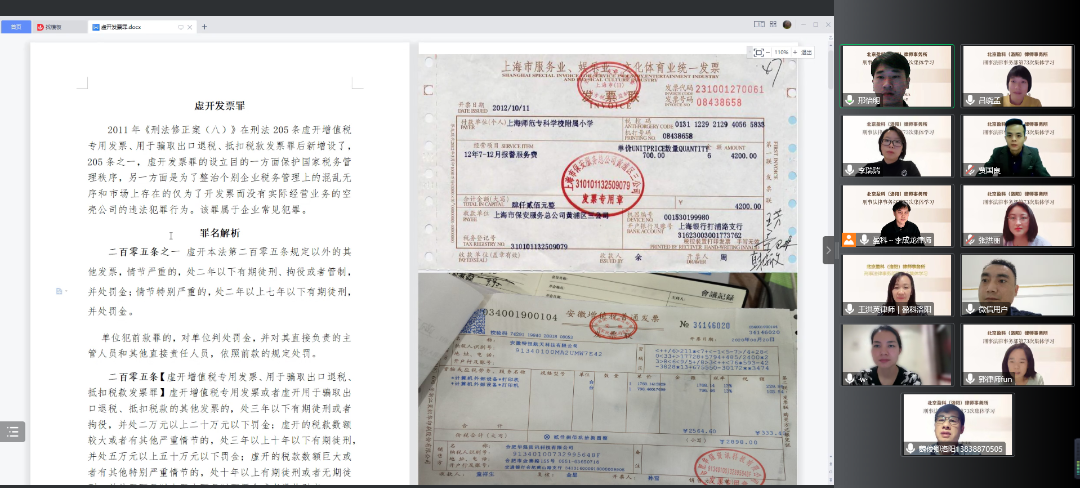Click muted microphone icon on 贾国良 video
Screen dimensions: 1080x488
tap(970, 170)
